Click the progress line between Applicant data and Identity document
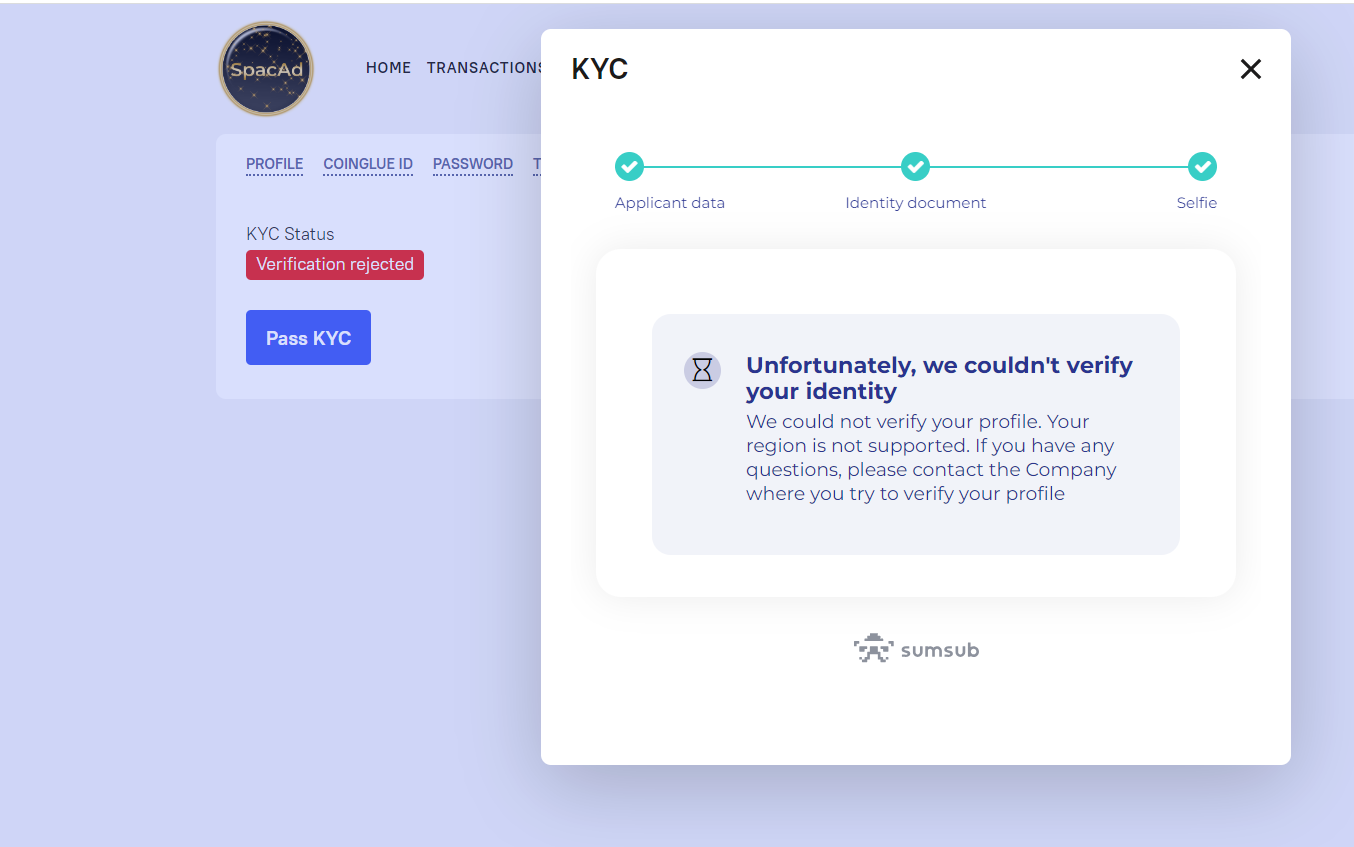This screenshot has height=847, width=1354. pyautogui.click(x=772, y=167)
